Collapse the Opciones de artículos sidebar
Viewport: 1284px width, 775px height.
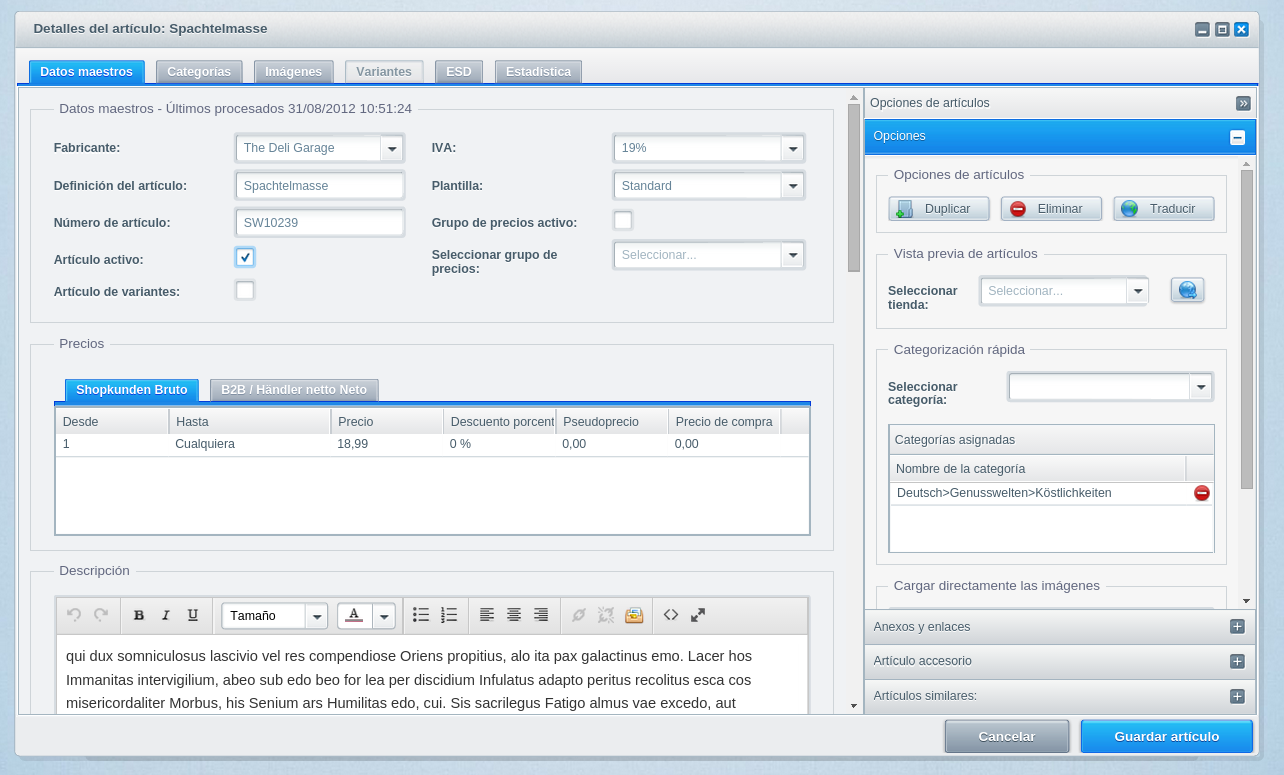point(1243,103)
